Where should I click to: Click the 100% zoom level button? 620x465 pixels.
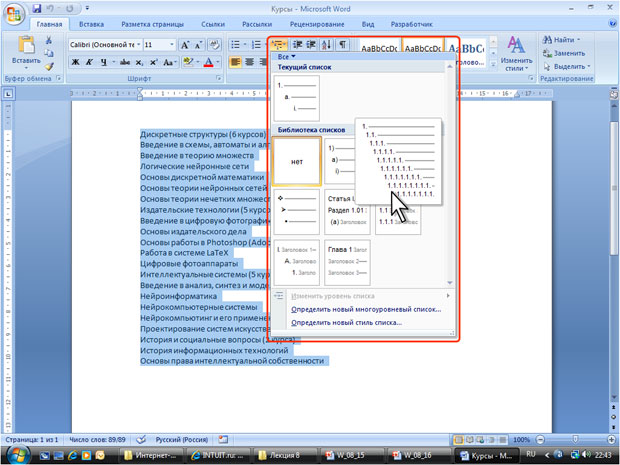click(521, 440)
